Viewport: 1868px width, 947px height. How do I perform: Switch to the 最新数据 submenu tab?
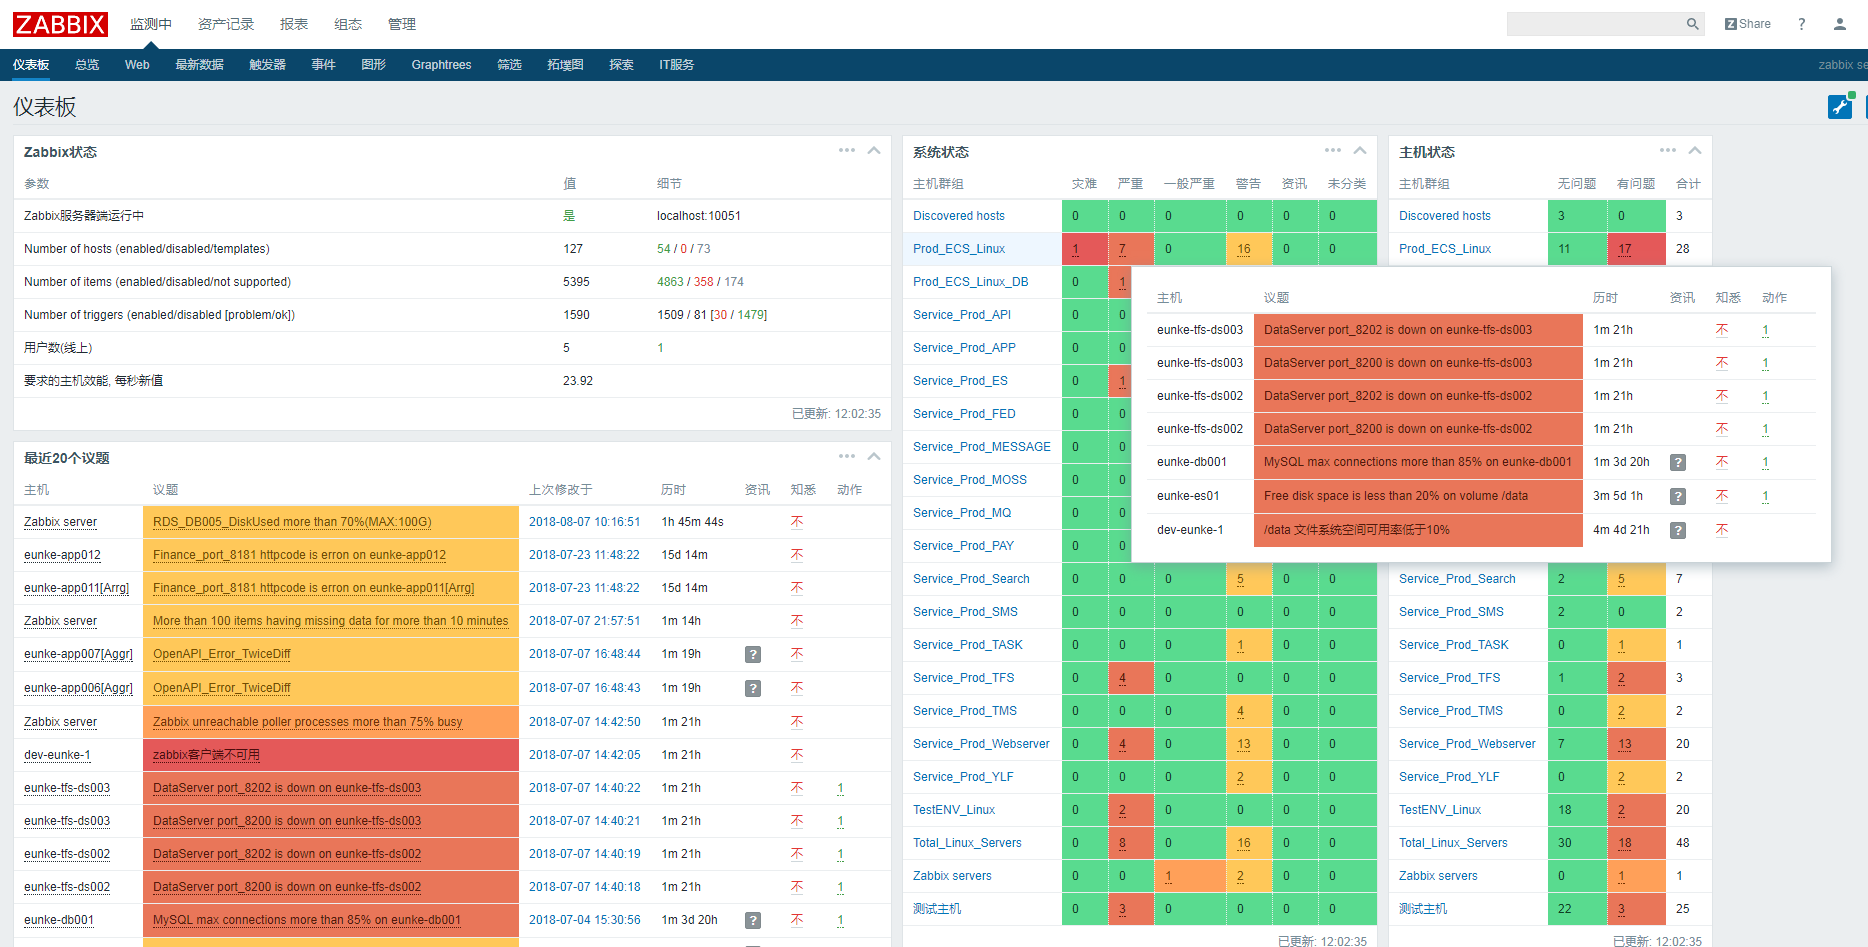199,65
